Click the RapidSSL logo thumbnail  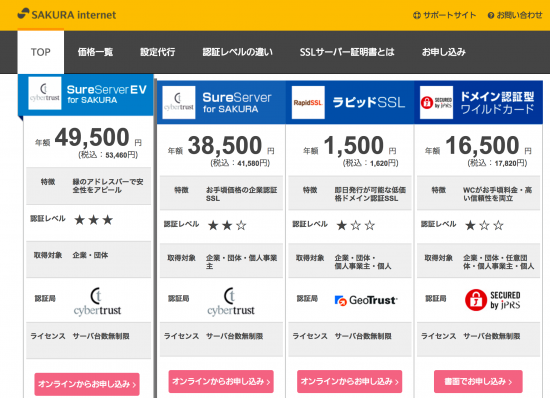(x=308, y=102)
